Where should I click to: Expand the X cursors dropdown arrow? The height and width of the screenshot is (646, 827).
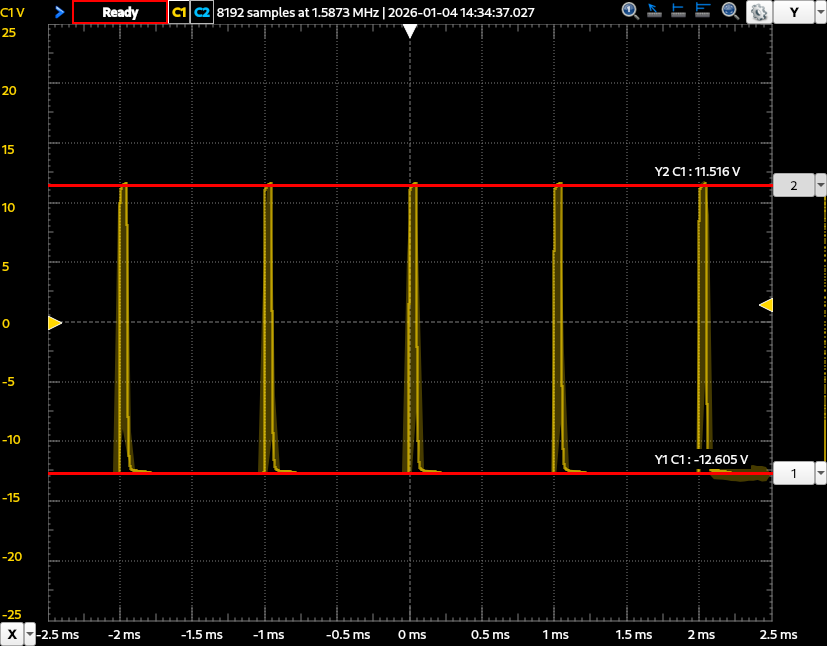31,635
